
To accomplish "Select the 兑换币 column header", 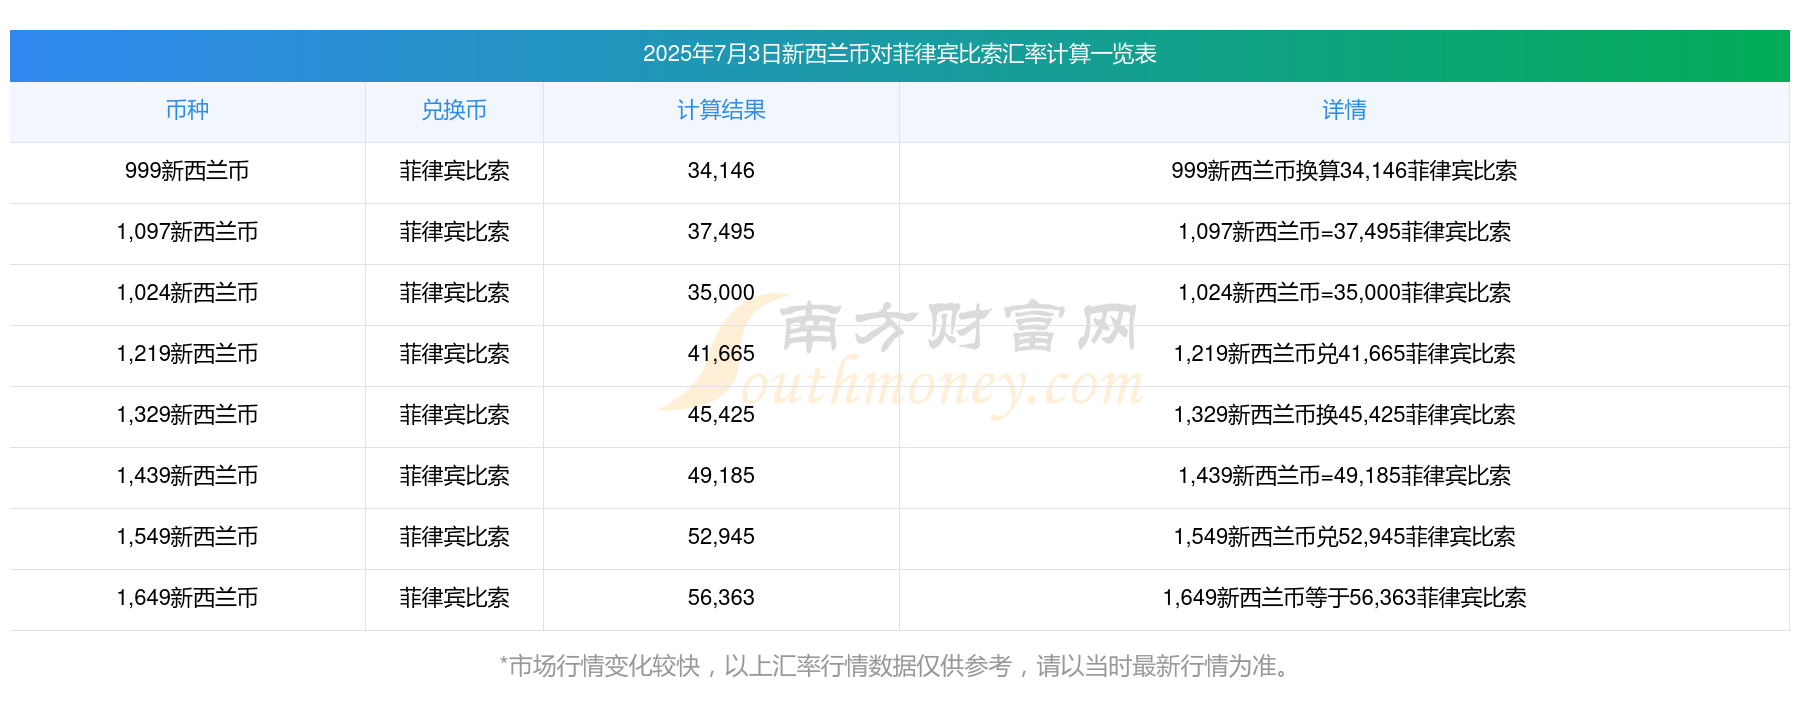I will [454, 110].
